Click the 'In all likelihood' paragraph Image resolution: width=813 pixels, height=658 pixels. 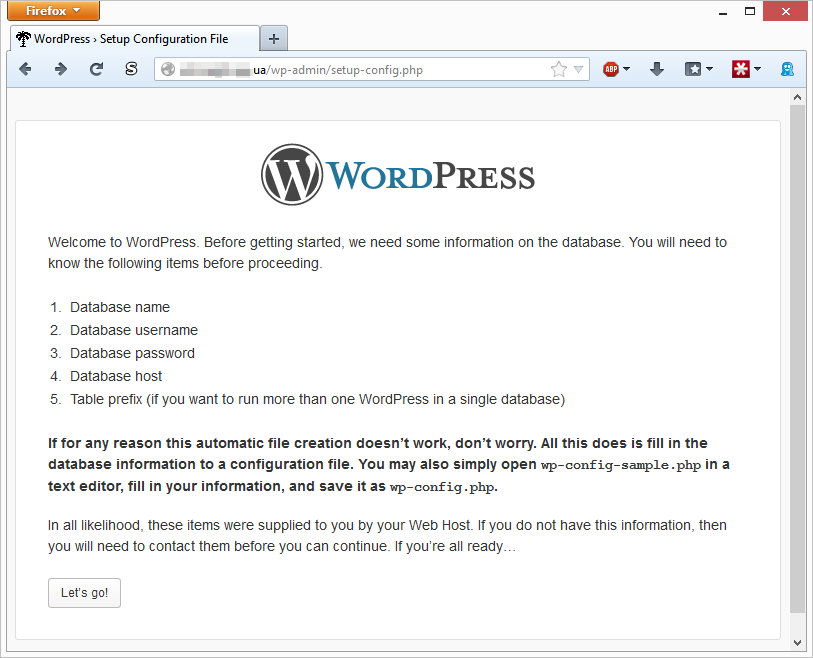point(387,536)
